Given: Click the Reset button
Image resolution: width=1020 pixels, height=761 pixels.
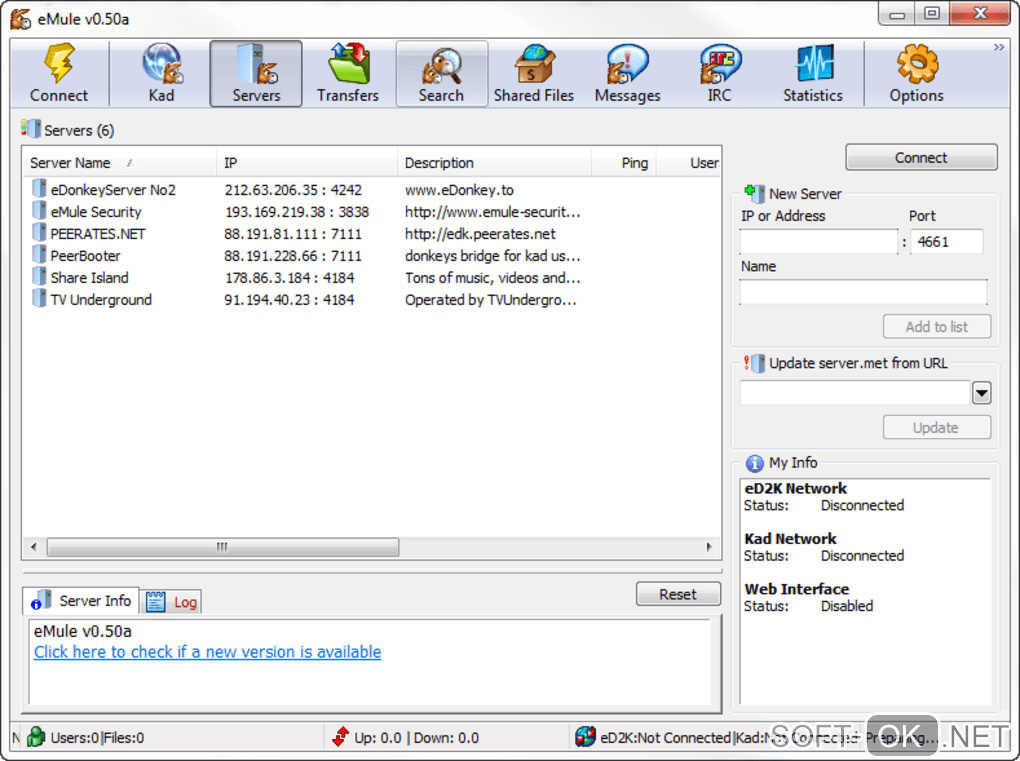Looking at the screenshot, I should click(678, 594).
